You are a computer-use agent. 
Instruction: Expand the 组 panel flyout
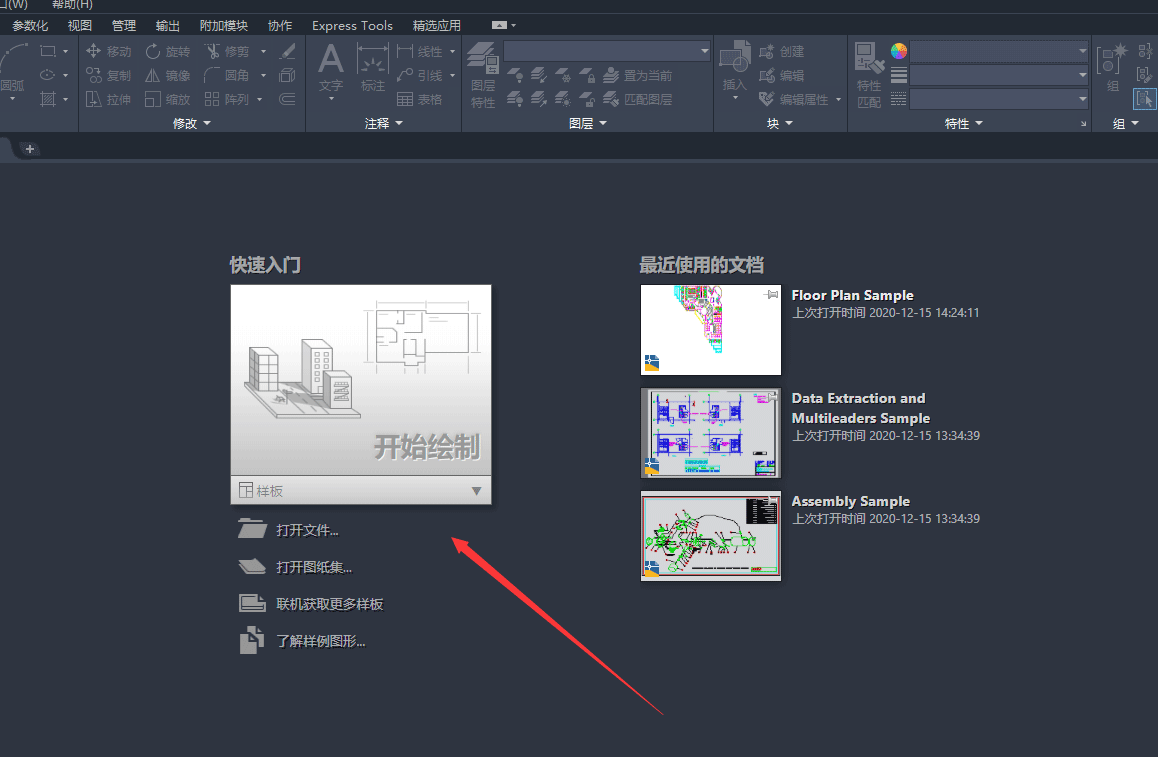point(1126,123)
